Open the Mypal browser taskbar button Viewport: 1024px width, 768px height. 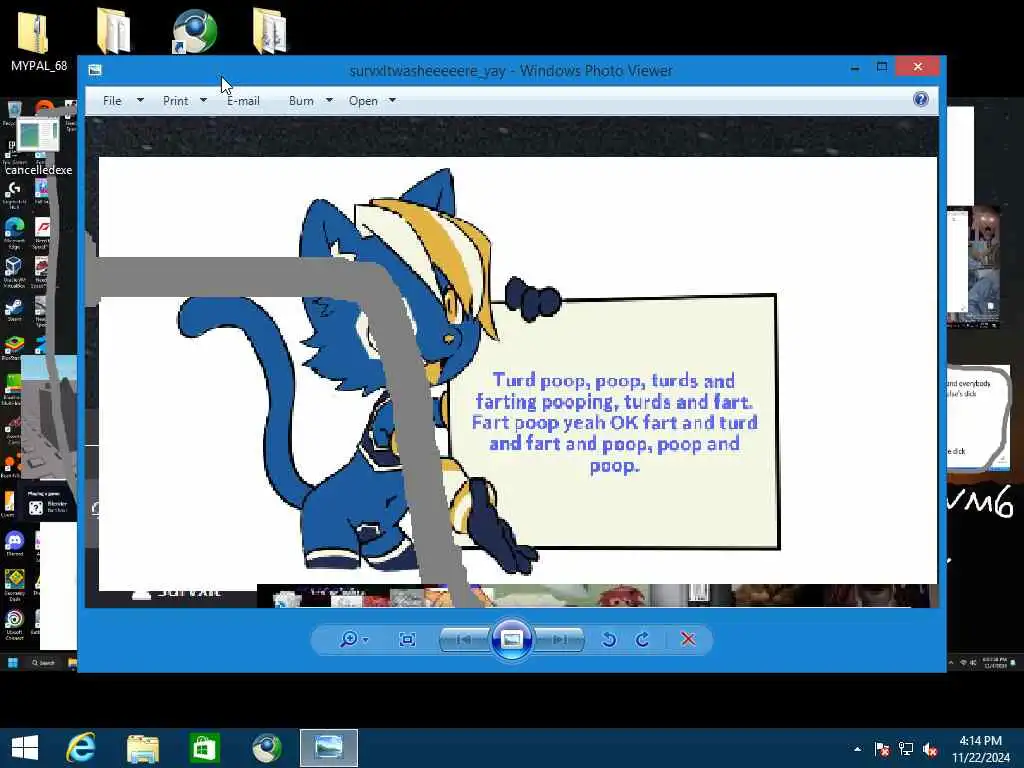click(x=266, y=748)
